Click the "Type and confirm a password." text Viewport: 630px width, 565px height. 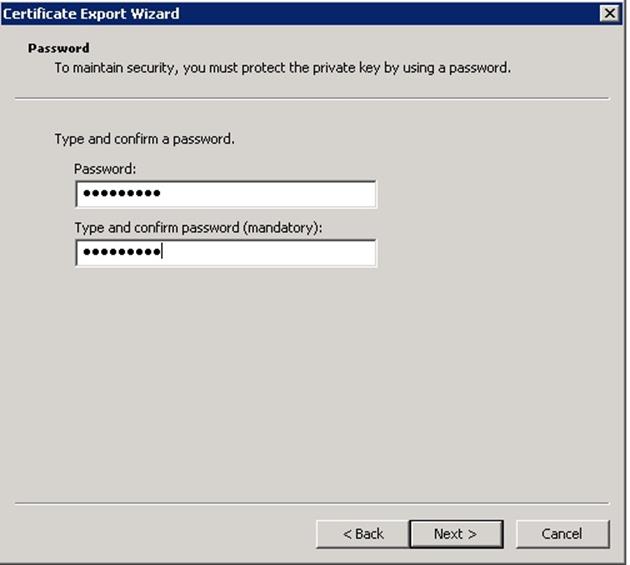click(x=144, y=139)
